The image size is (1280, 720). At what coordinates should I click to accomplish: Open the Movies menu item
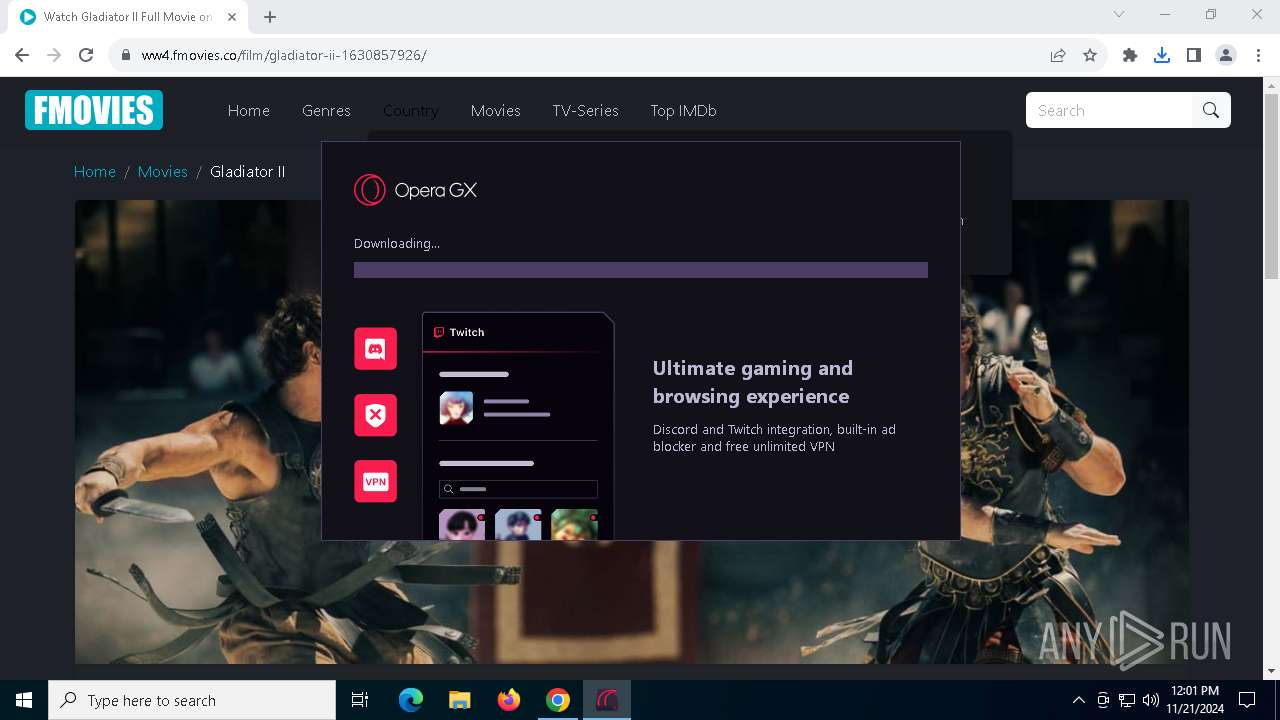pyautogui.click(x=496, y=111)
